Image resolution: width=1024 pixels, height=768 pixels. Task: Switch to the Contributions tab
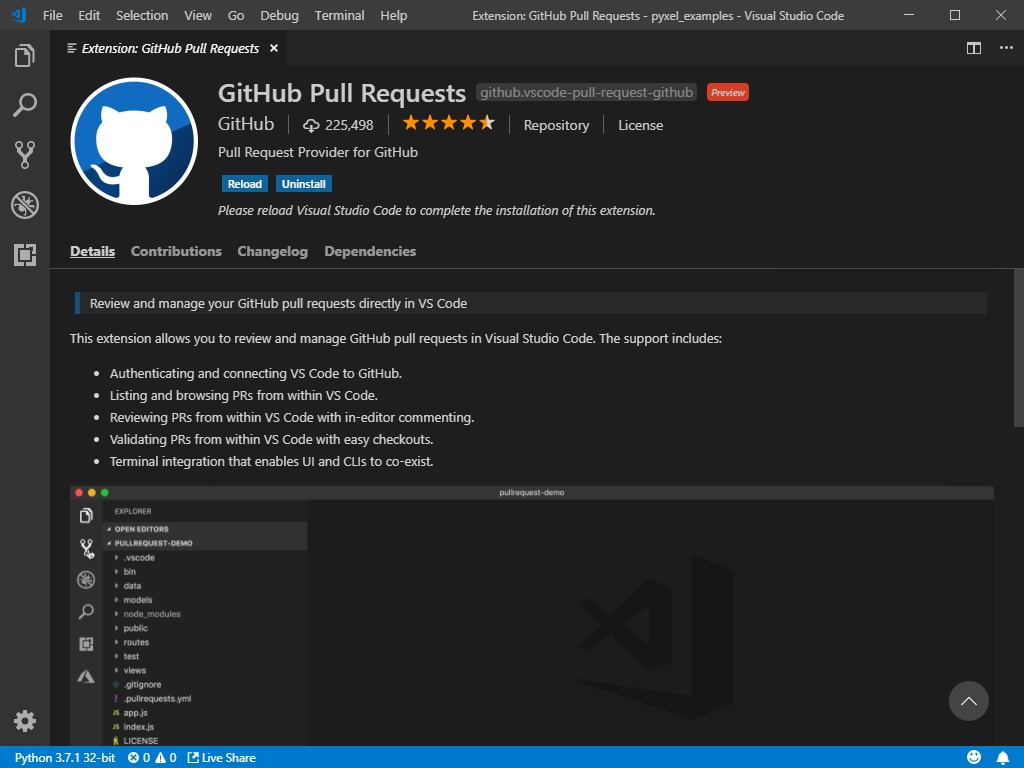176,251
